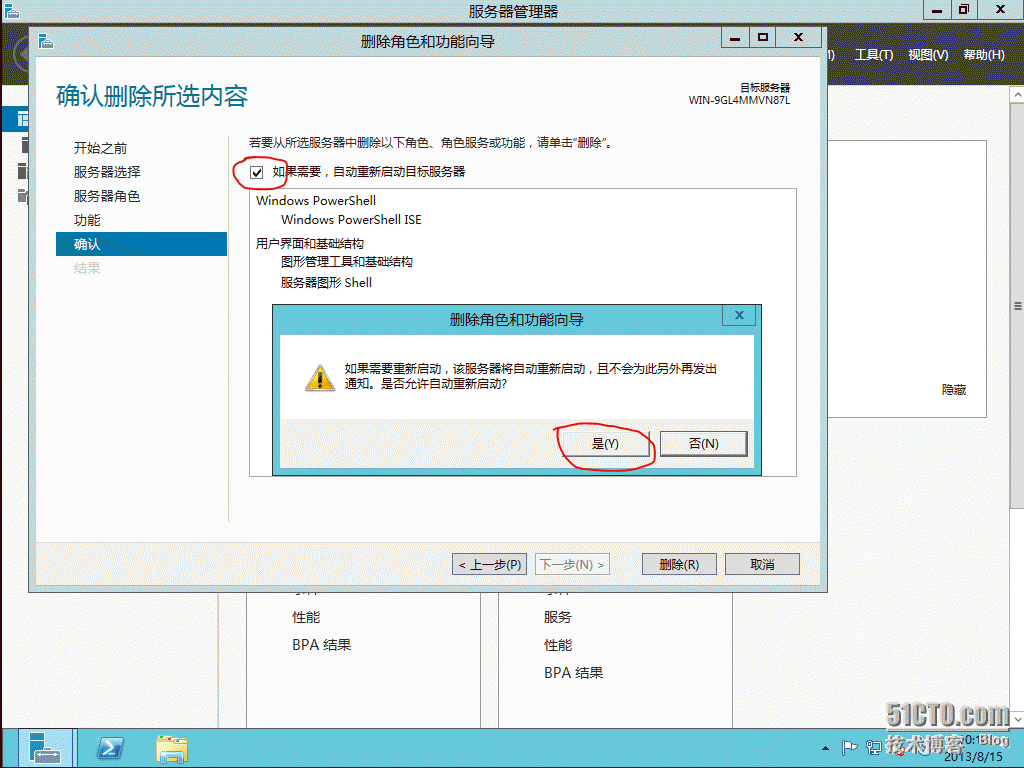The width and height of the screenshot is (1024, 768).
Task: Maximize the removal wizard window
Action: 762,38
